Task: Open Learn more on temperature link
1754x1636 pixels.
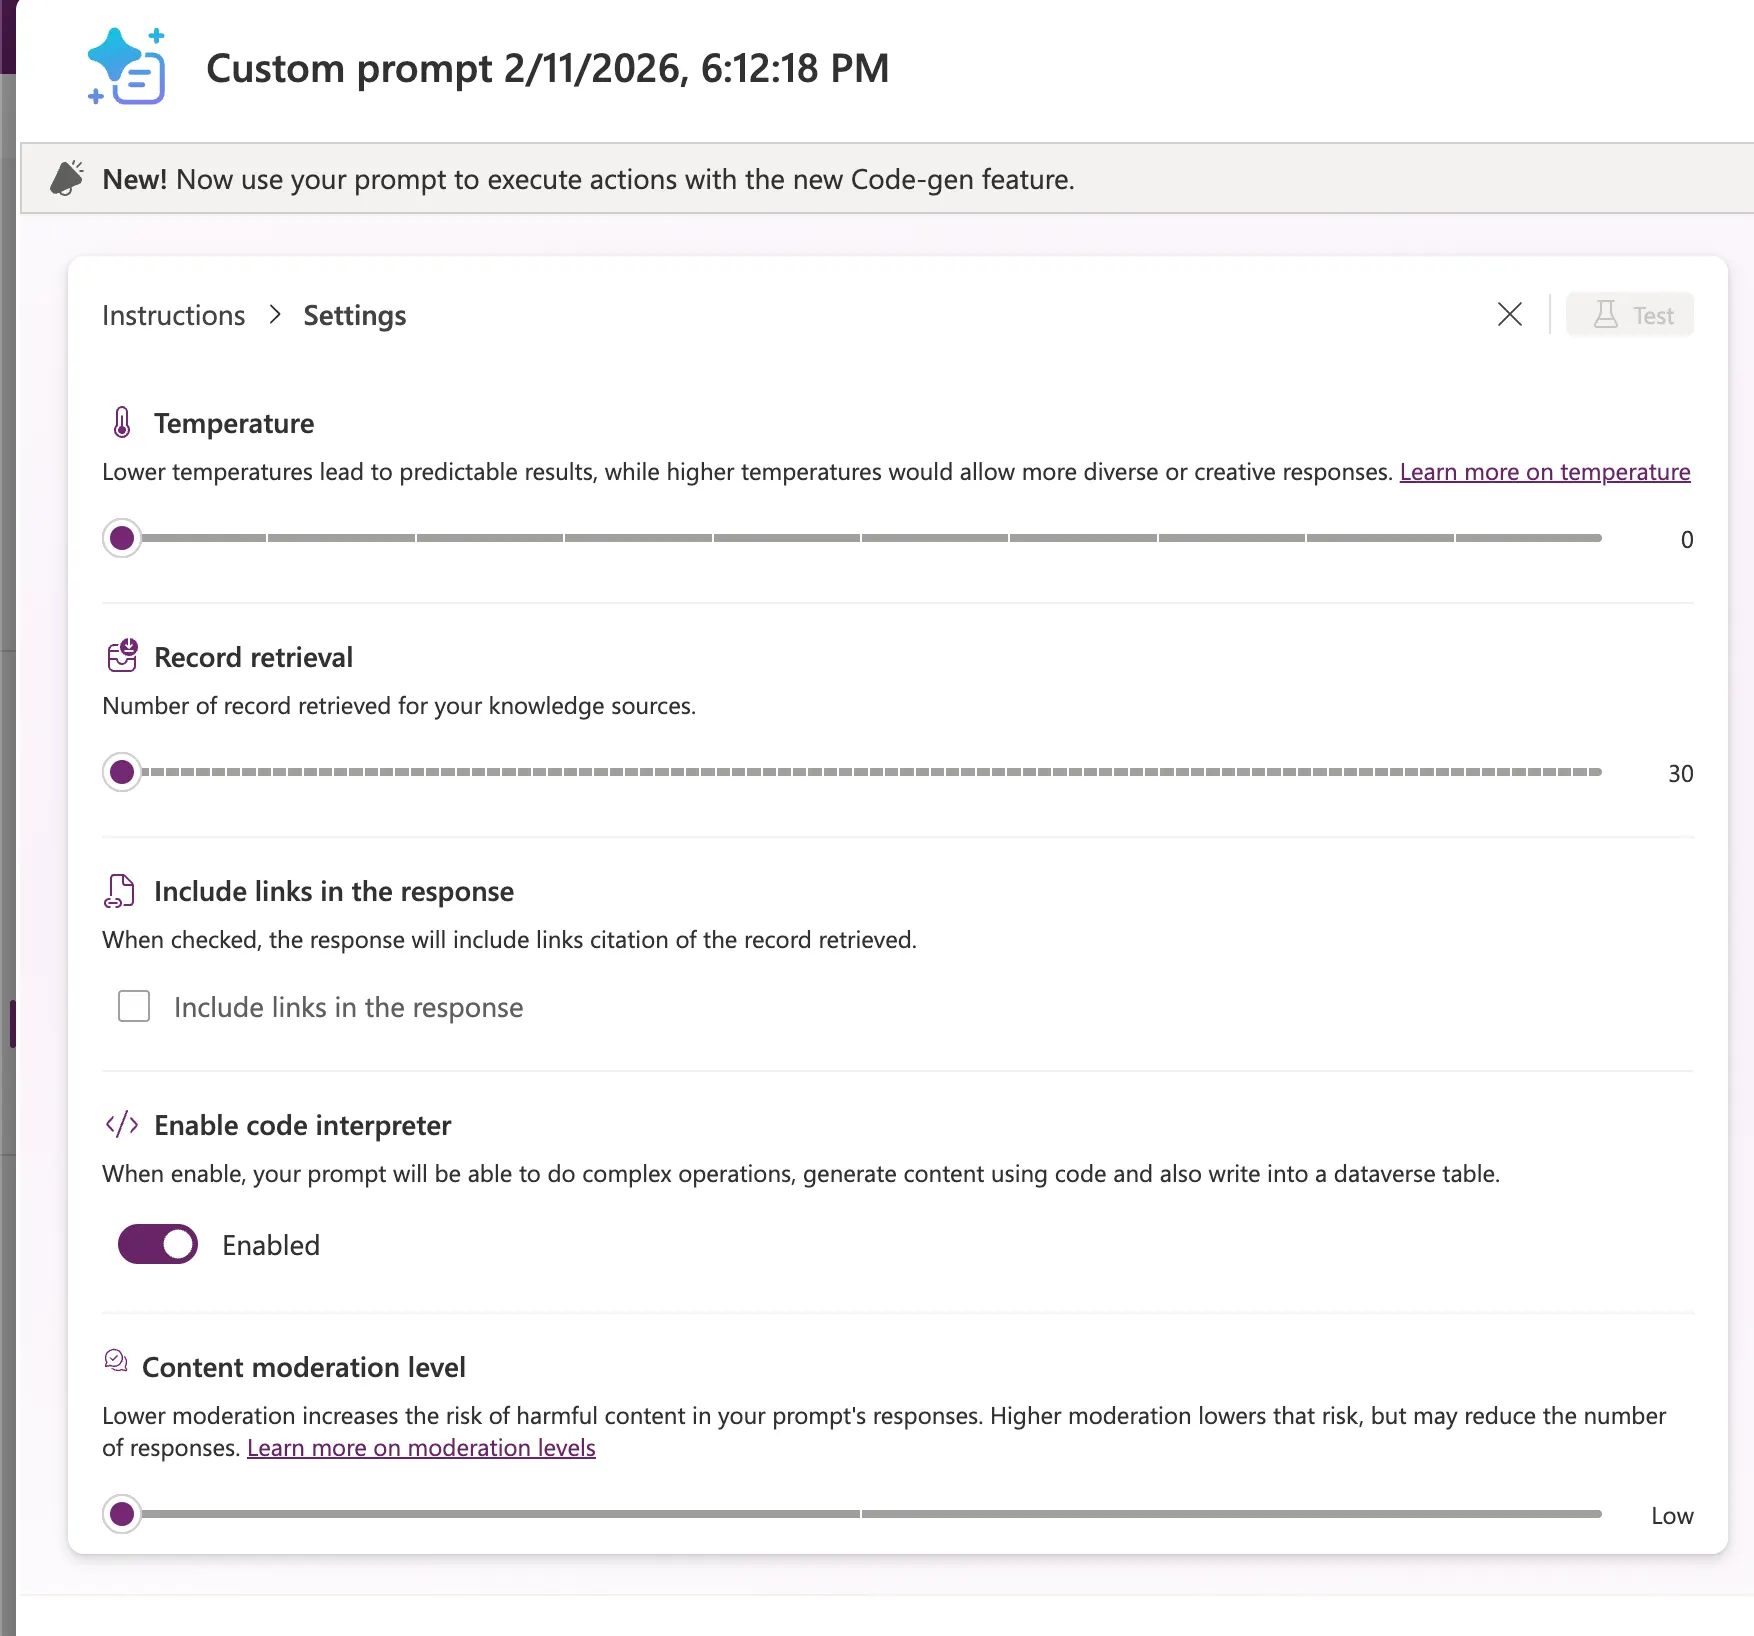Action: pos(1545,471)
